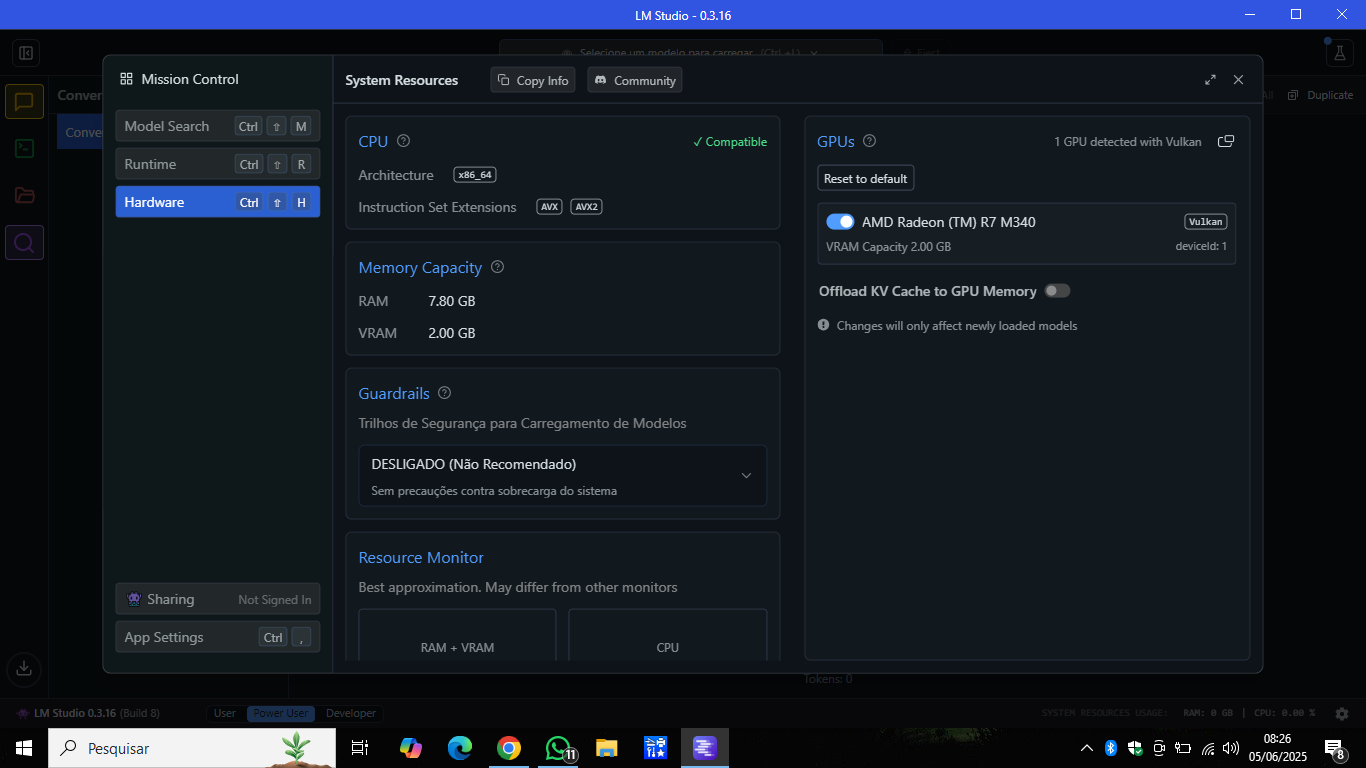This screenshot has width=1366, height=768.
Task: Open the Developer terminal icon in sidebar
Action: coord(24,149)
